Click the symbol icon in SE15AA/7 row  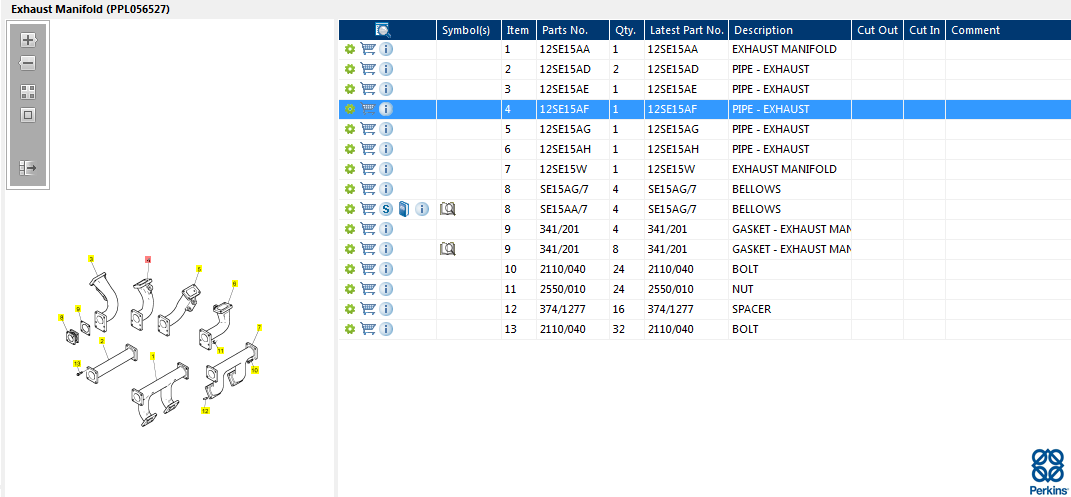[447, 209]
